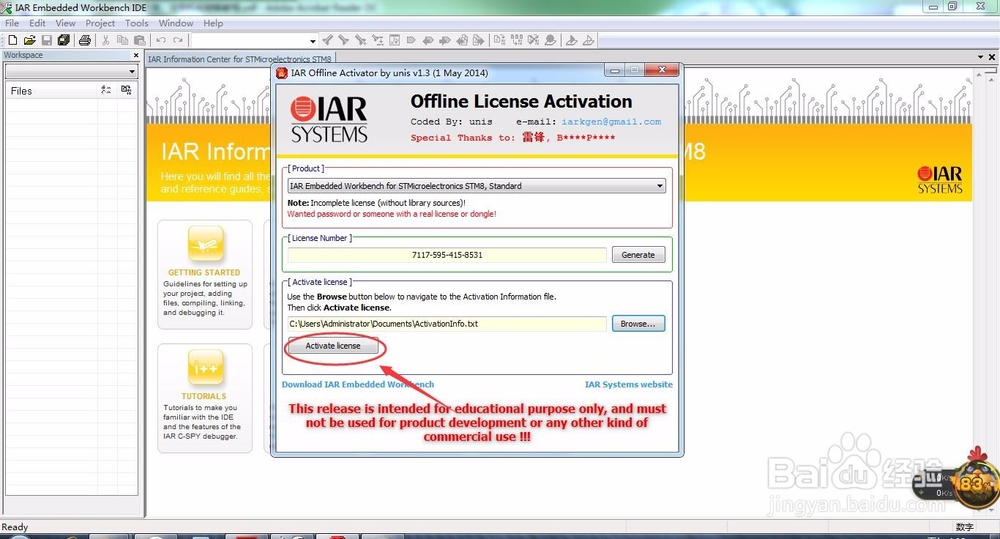Viewport: 1000px width, 539px height.
Task: Click the Compile toolbar icon
Action: (499, 40)
